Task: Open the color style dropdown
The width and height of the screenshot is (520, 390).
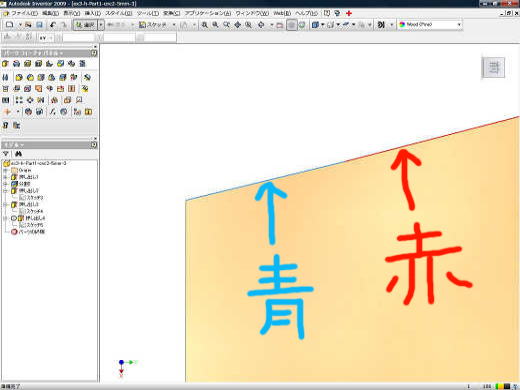Action: pos(459,25)
